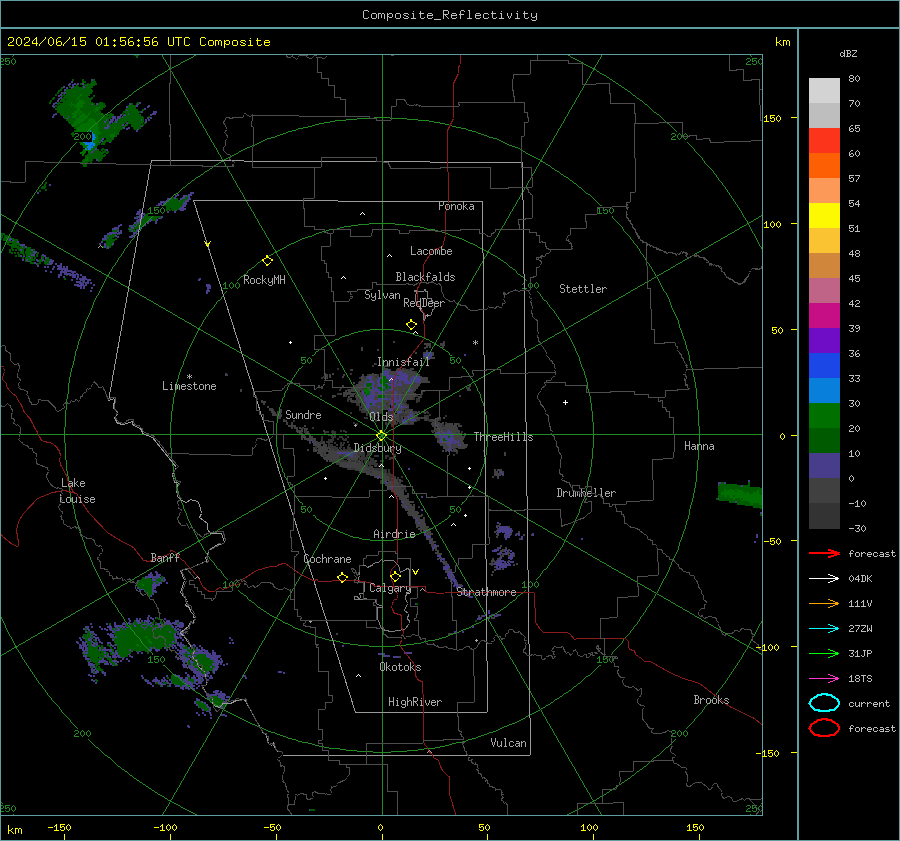This screenshot has height=841, width=900.
Task: Click yellow diamond marker beside RockyMH
Action: click(267, 261)
